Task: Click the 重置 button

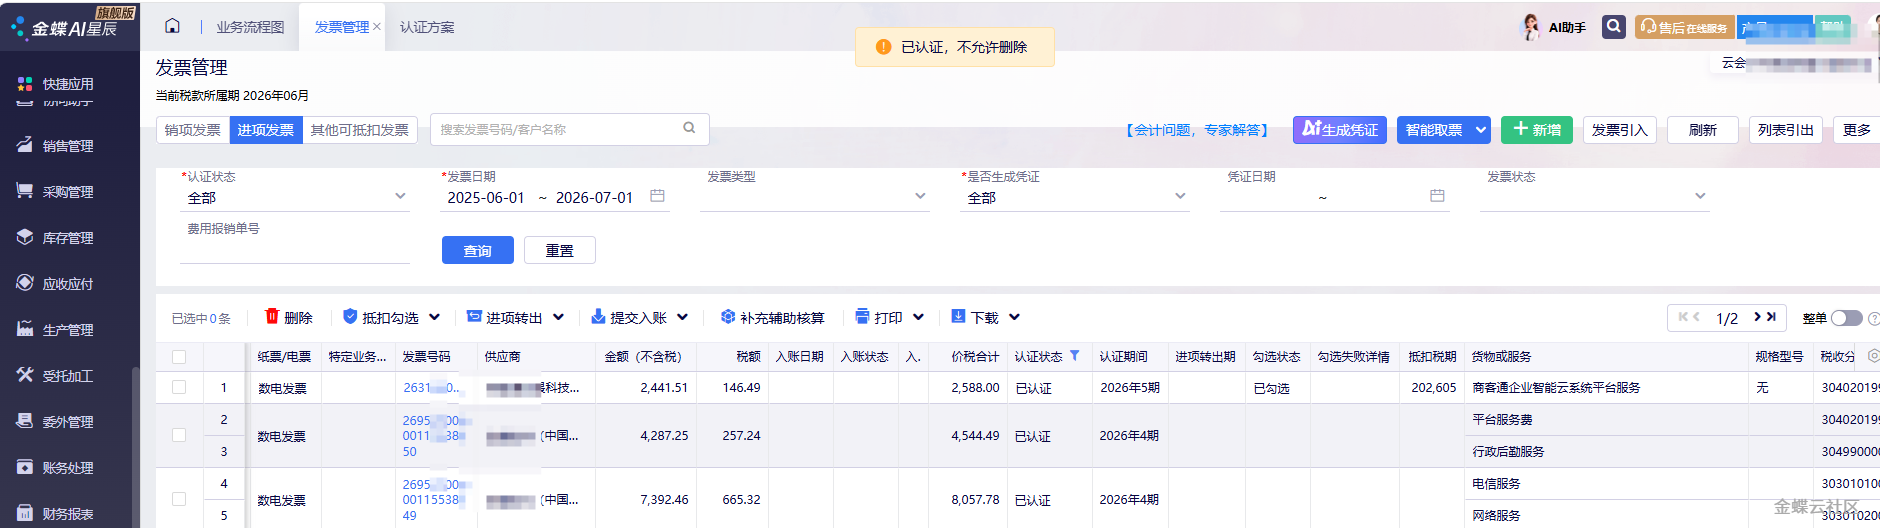Action: tap(560, 250)
